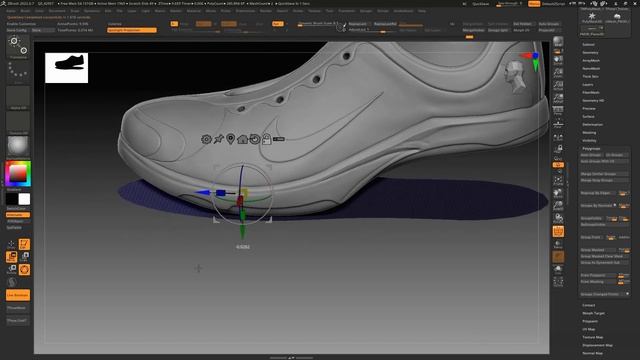Open the current brush thumbnail on left shelf
640x360 pixels.
[x=18, y=46]
